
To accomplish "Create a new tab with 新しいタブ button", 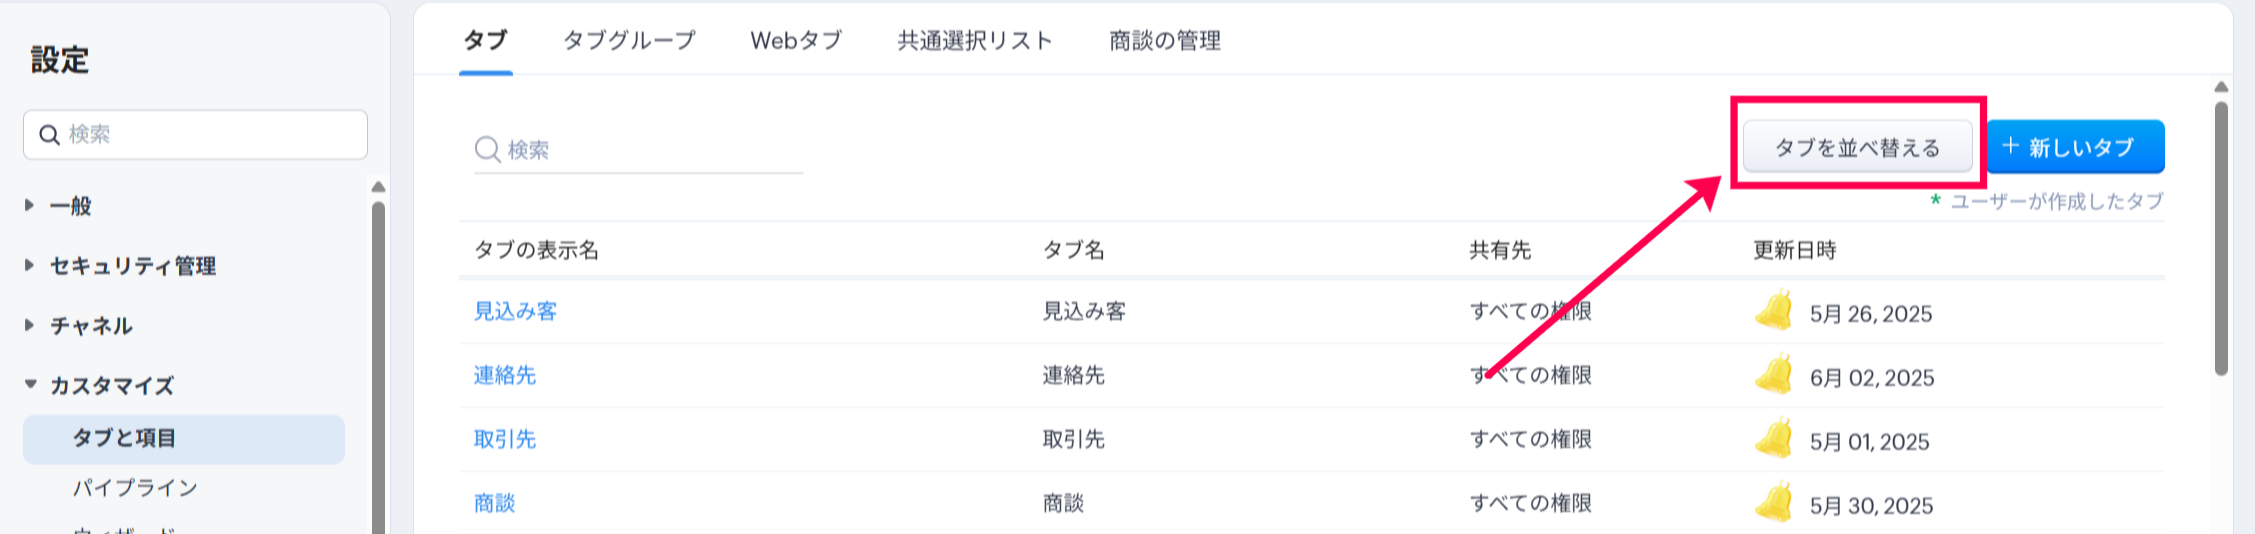I will point(2075,148).
